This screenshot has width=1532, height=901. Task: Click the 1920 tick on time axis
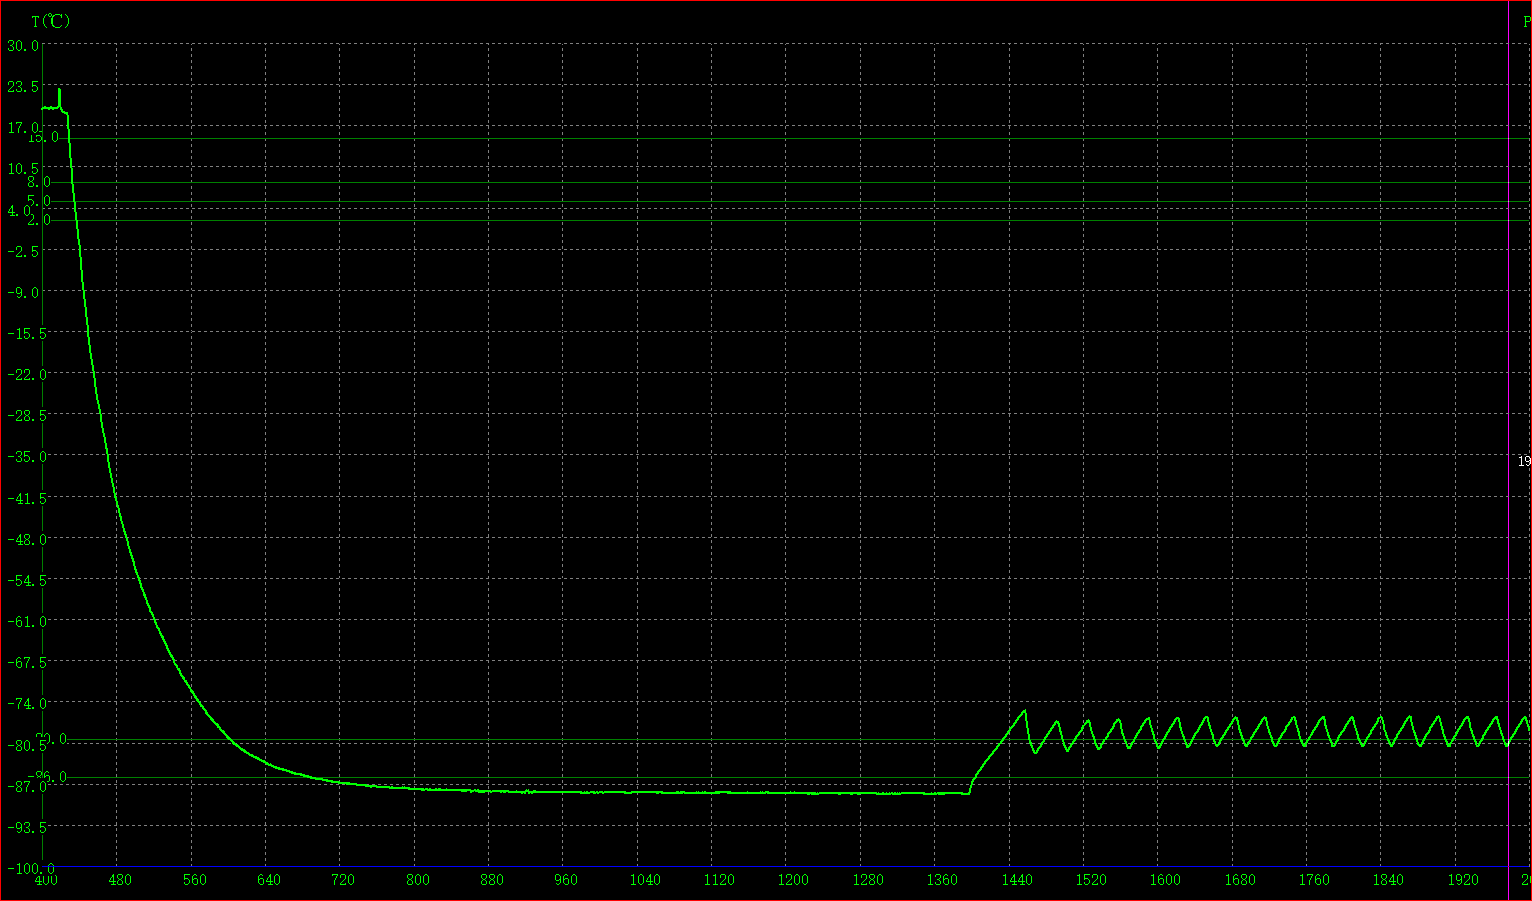click(x=1462, y=880)
